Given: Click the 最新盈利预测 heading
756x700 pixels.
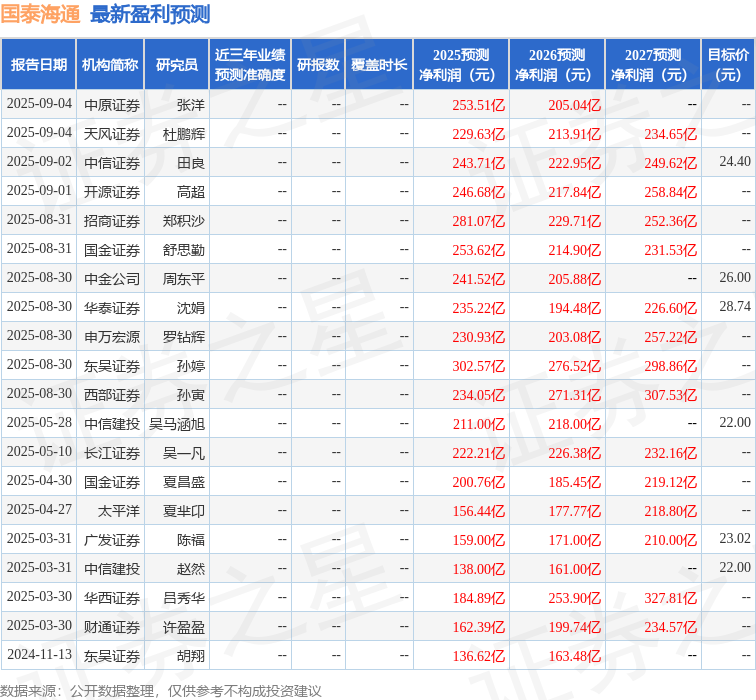Looking at the screenshot, I should 150,14.
